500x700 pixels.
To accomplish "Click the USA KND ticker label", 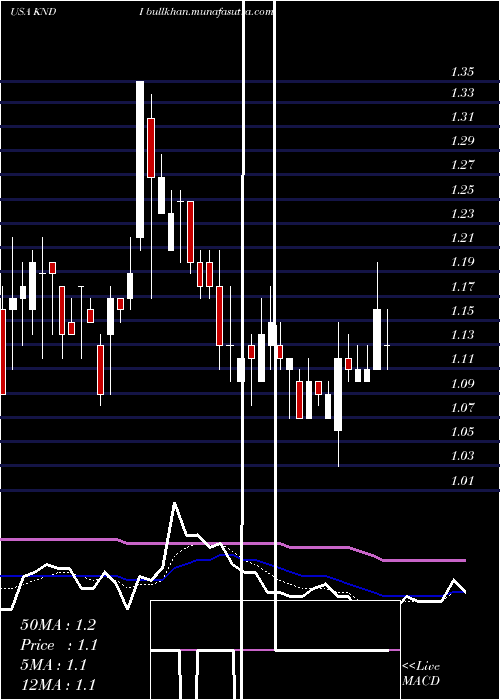I will (x=33, y=12).
